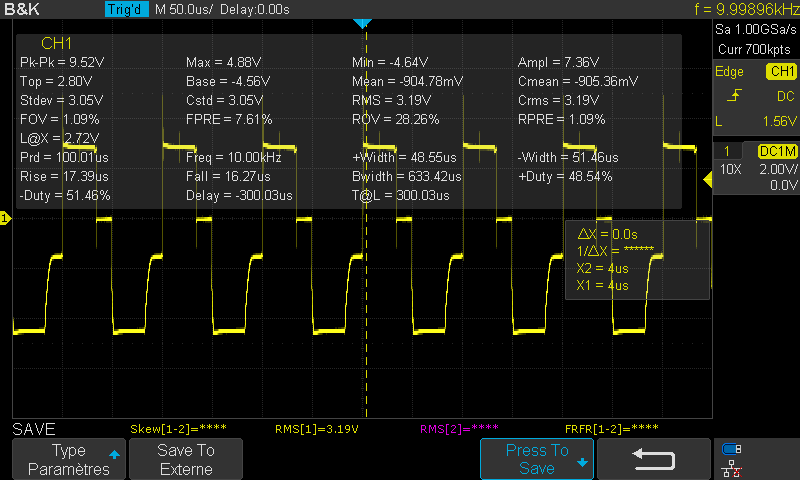Click the L@X = 2.72V measurement
The width and height of the screenshot is (800, 480).
(60, 138)
